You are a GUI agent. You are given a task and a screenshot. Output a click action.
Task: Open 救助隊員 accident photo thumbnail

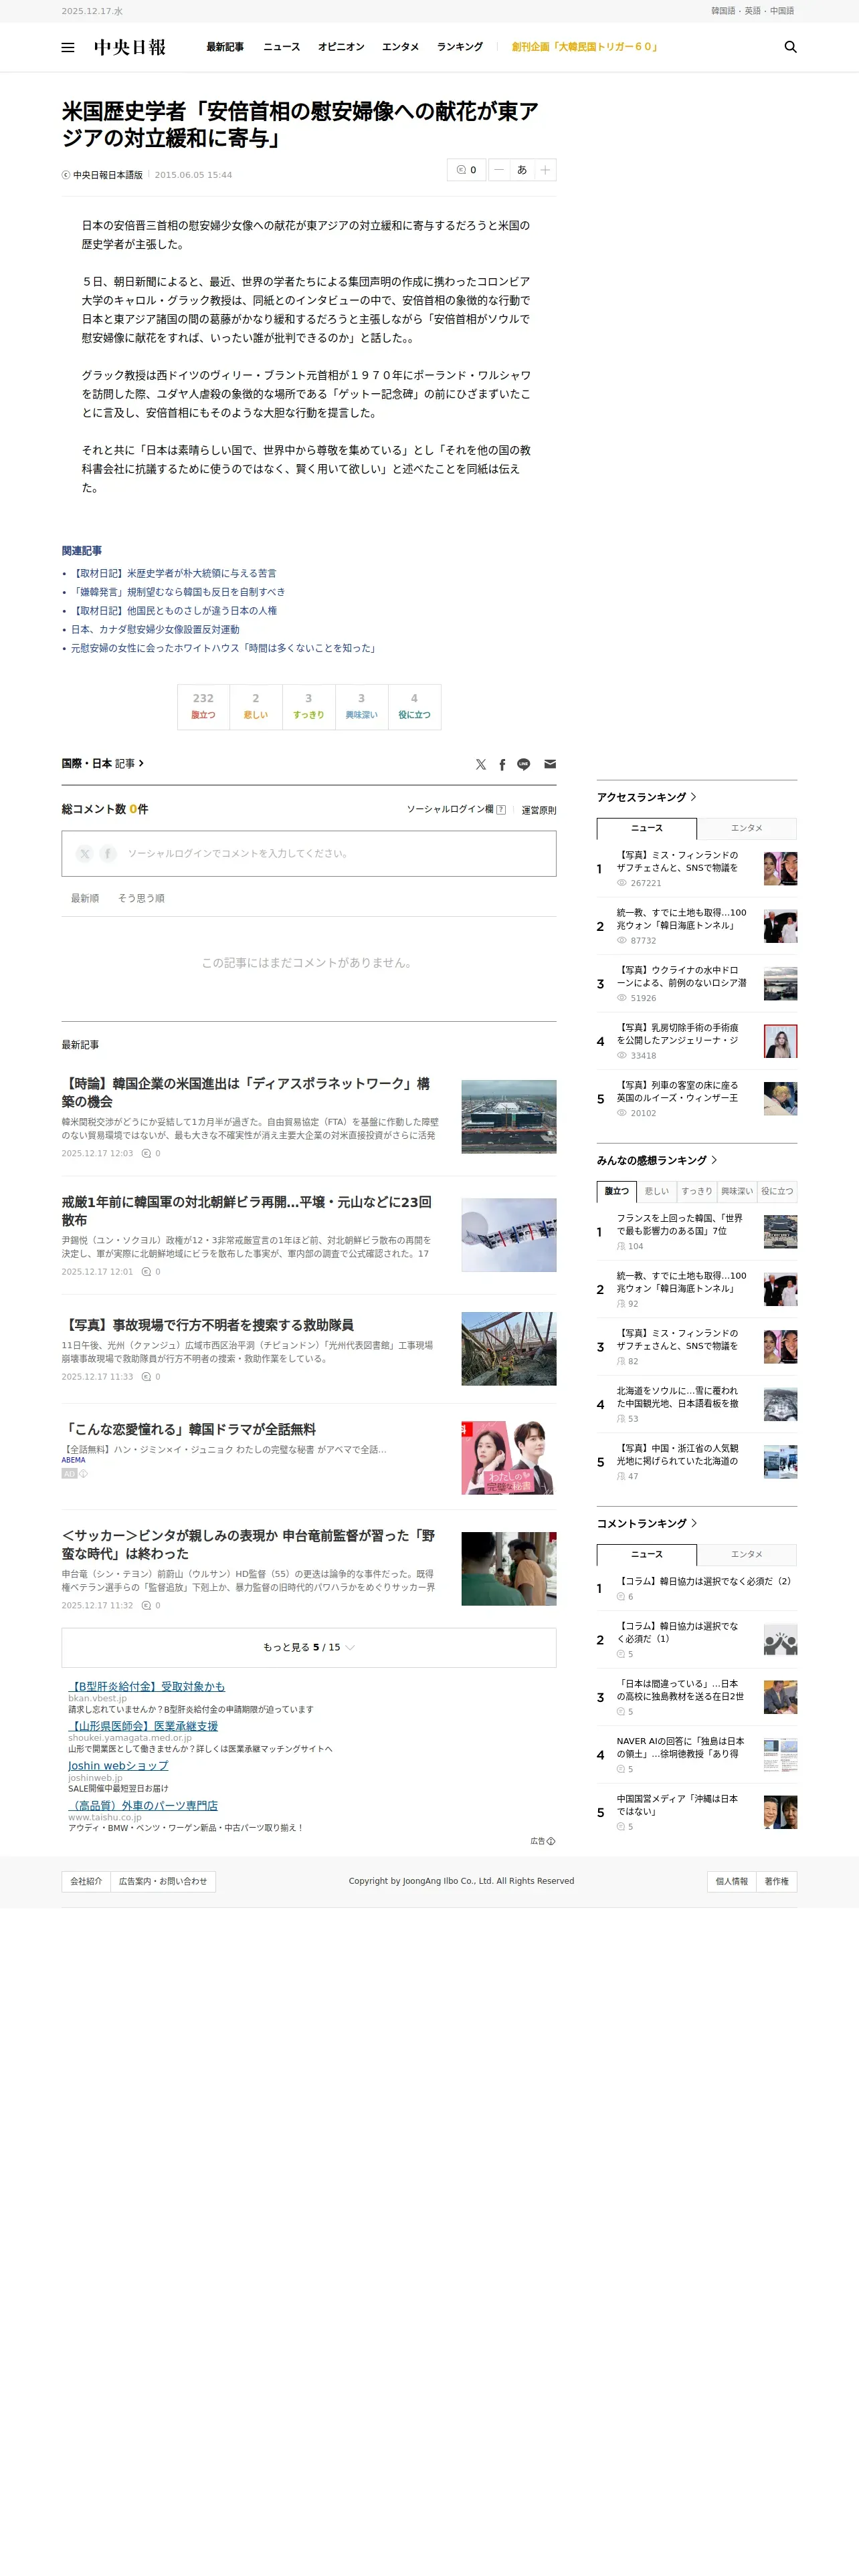point(508,1349)
